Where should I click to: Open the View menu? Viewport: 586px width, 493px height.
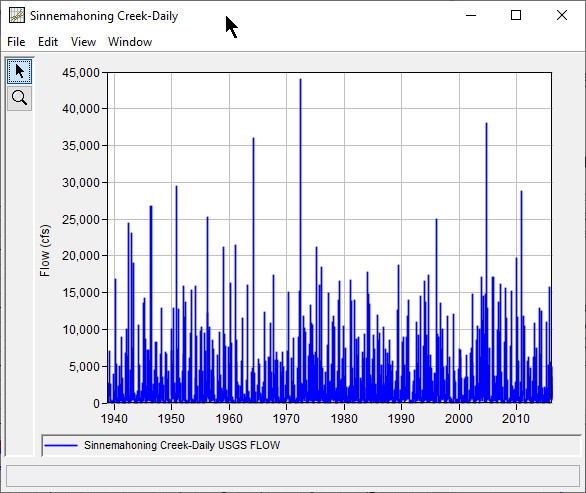[x=83, y=42]
